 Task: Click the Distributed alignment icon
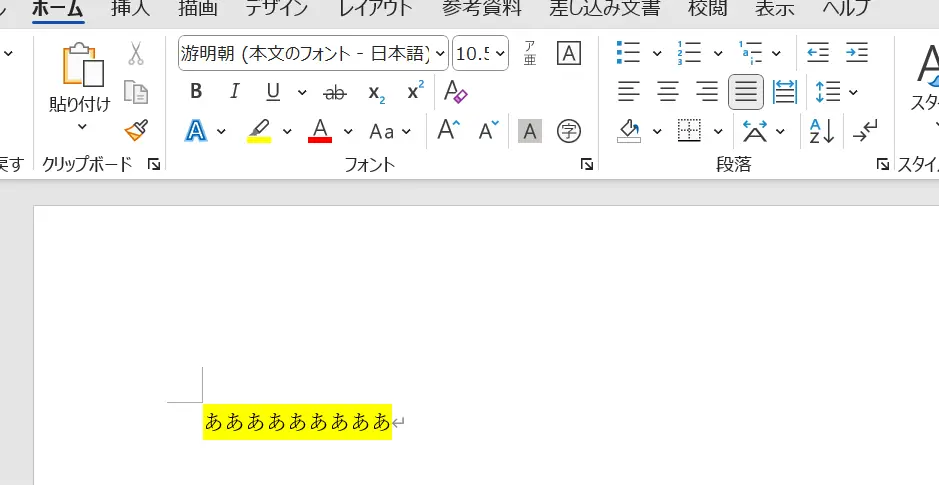pos(784,92)
